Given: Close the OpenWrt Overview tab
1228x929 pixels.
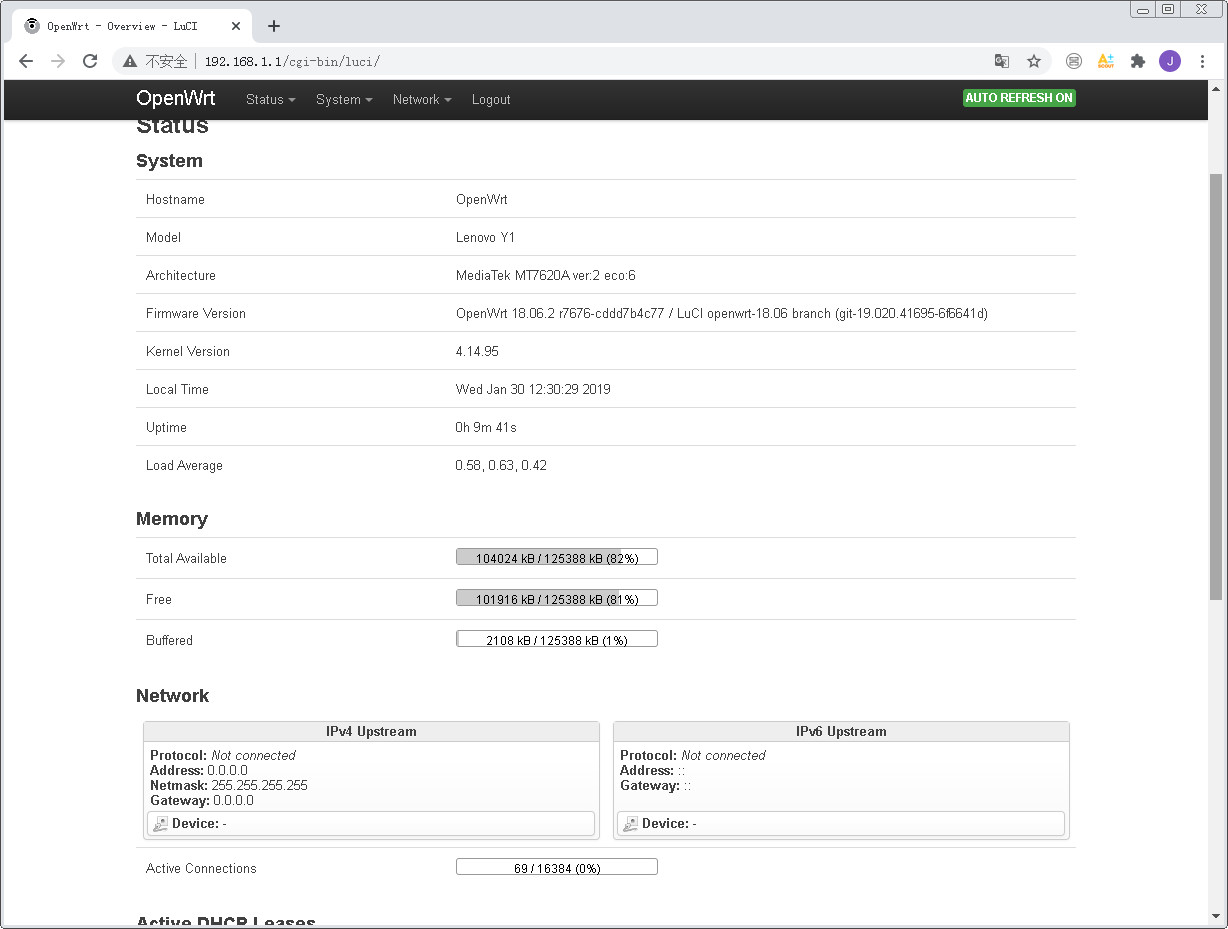Looking at the screenshot, I should 236,26.
